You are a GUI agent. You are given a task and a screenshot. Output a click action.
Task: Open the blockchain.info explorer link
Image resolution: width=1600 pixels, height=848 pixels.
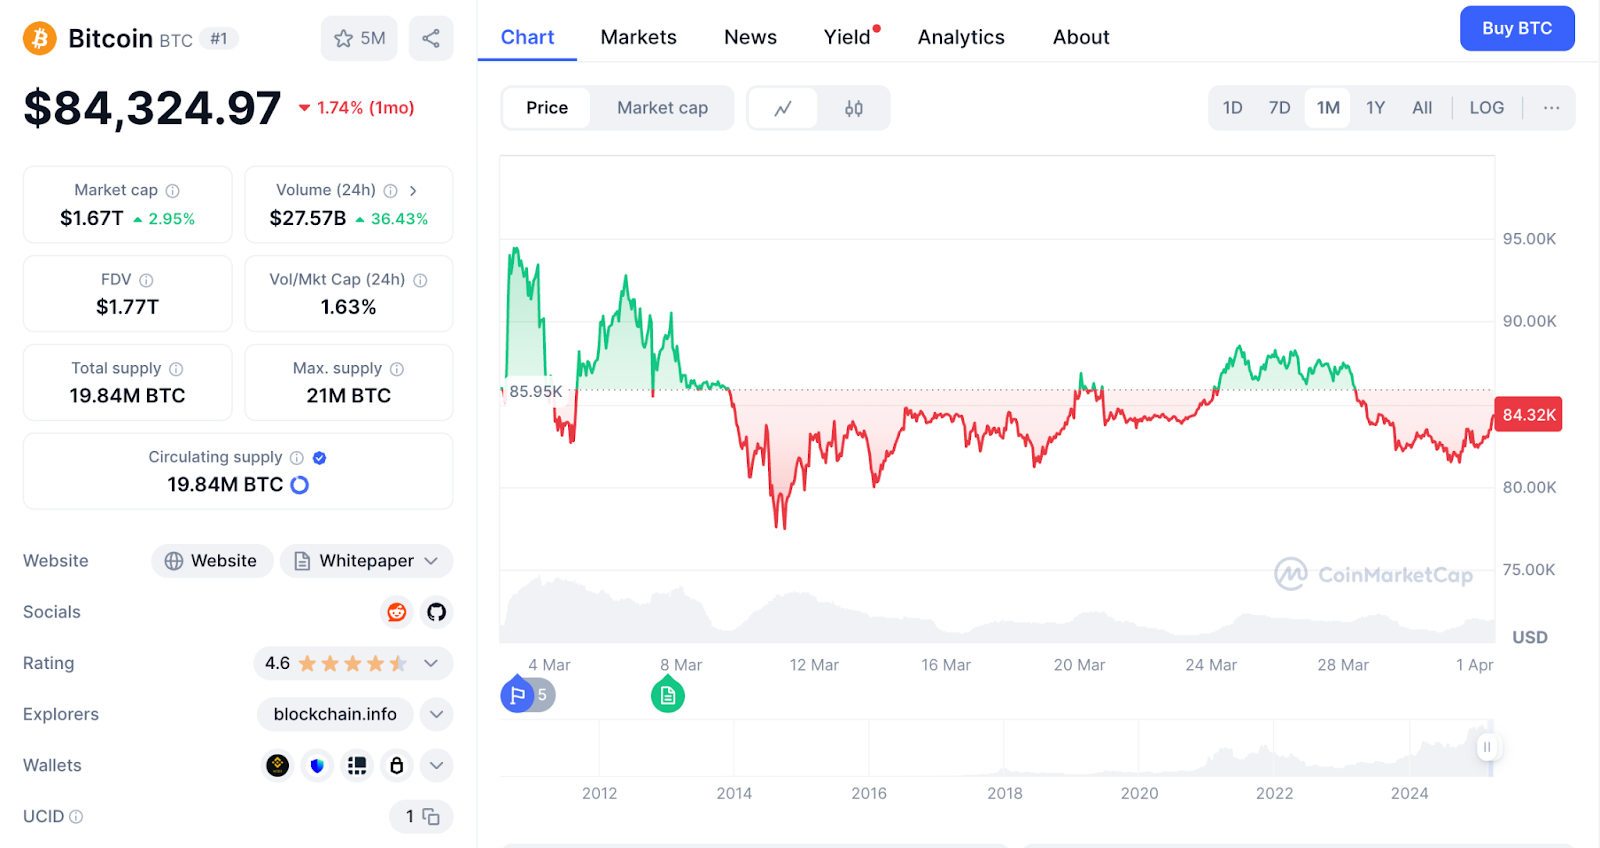click(x=335, y=714)
